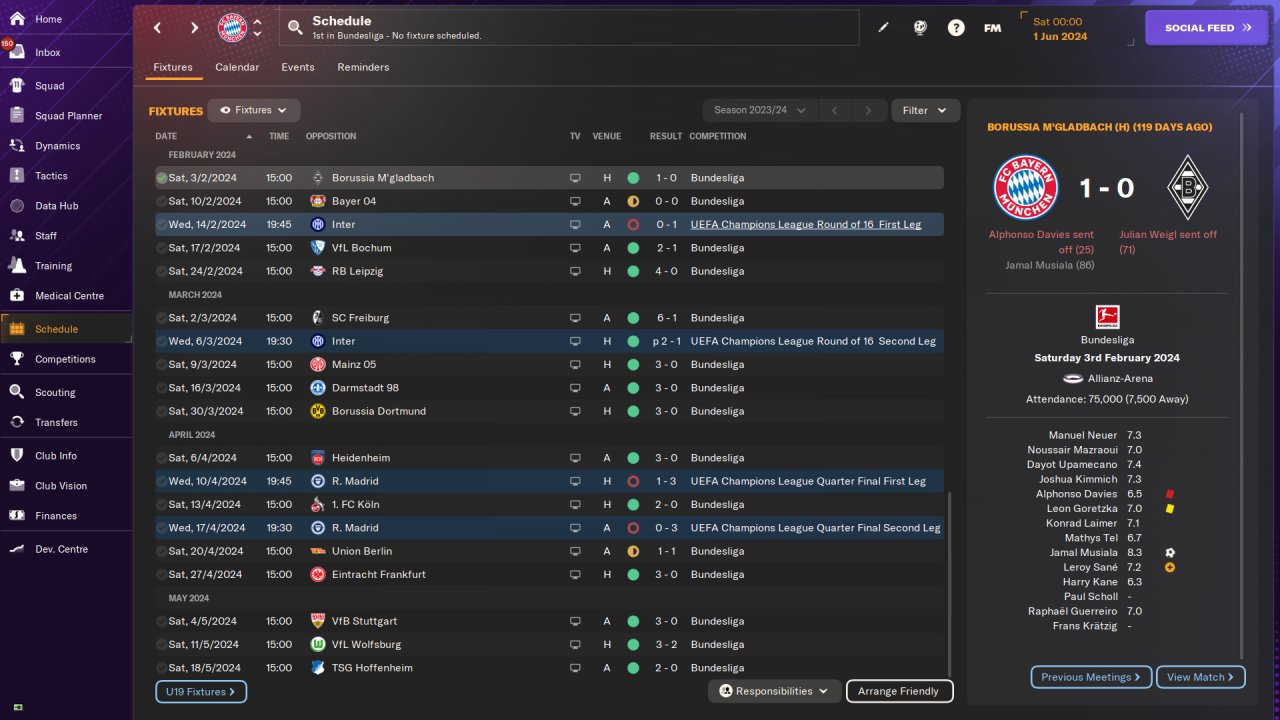Click the U19 Fixtures button
Viewport: 1280px width, 720px height.
coord(201,691)
